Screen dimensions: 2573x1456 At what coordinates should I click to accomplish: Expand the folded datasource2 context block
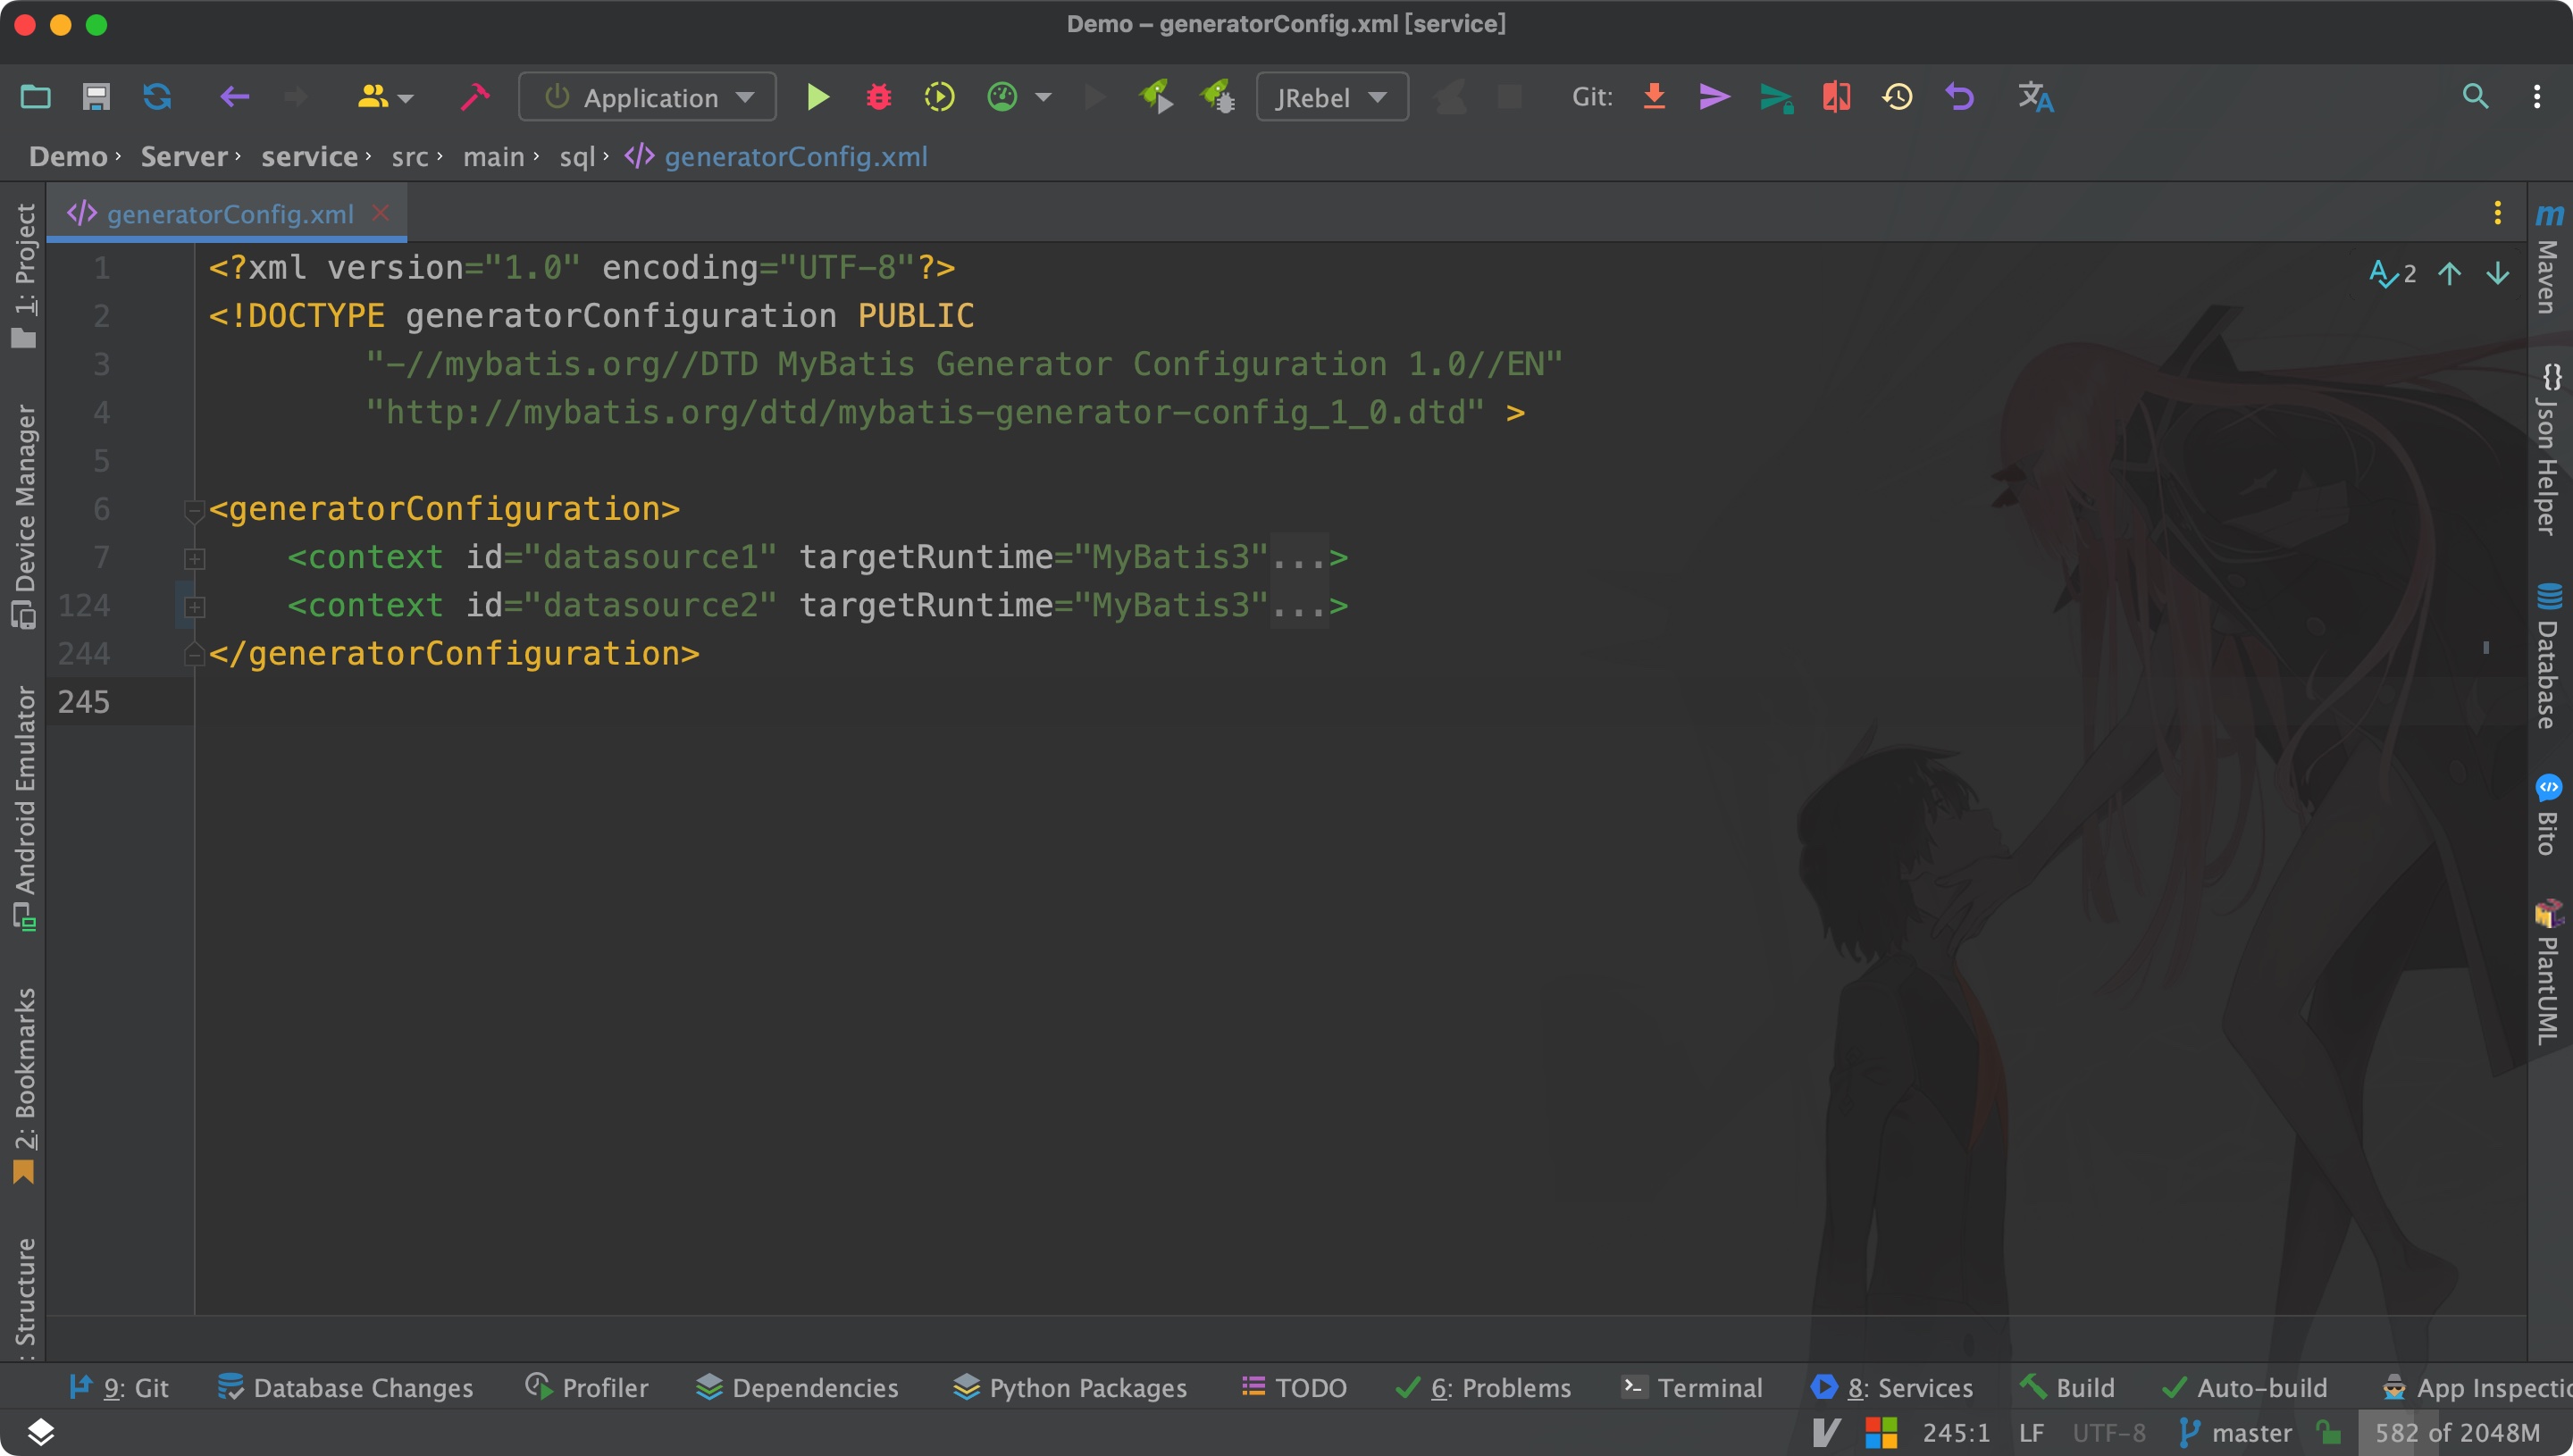(x=195, y=606)
